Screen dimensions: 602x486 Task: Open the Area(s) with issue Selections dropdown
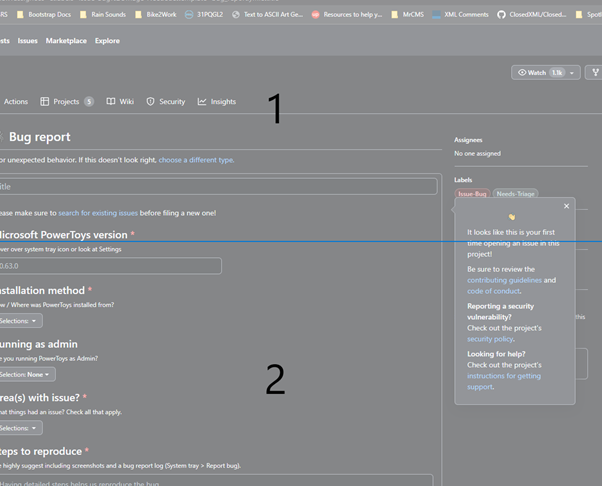click(x=21, y=428)
